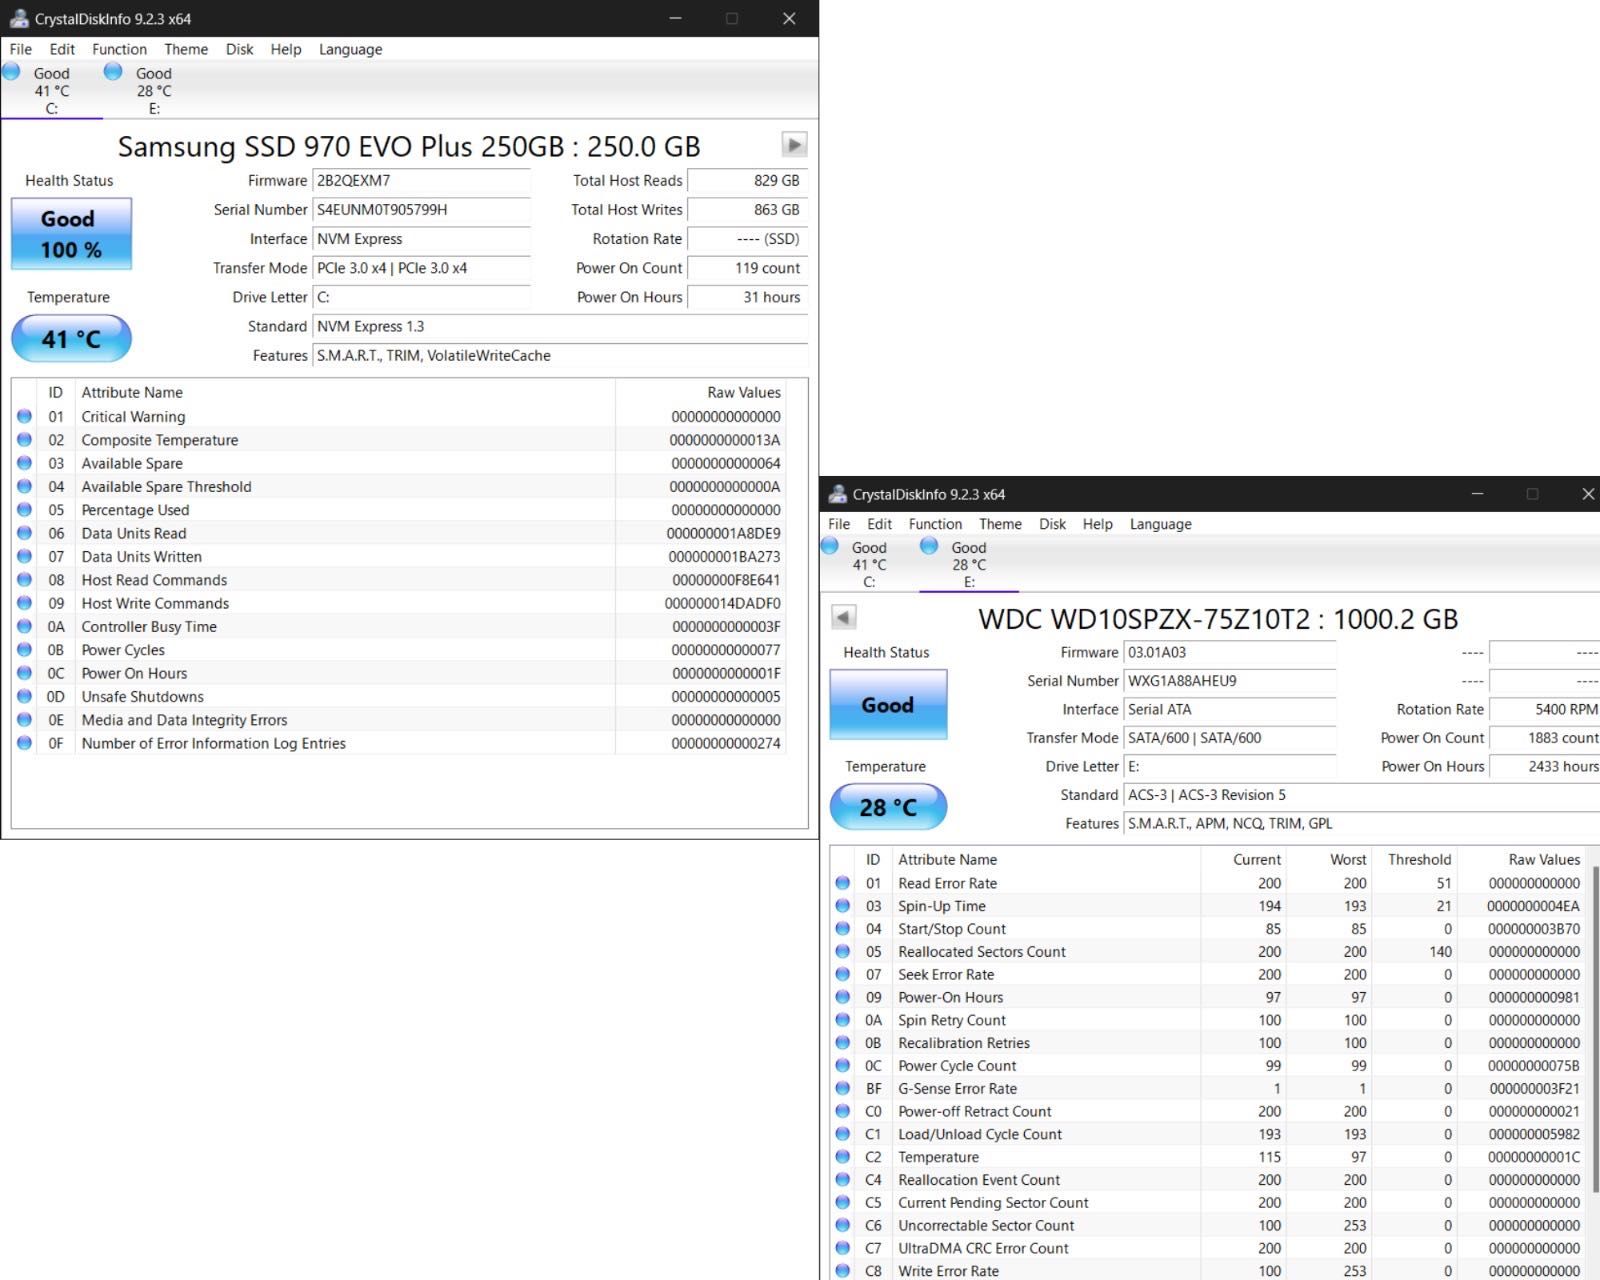The image size is (1600, 1280).
Task: Select Power Cycles row in Samsung list
Action: (x=400, y=650)
